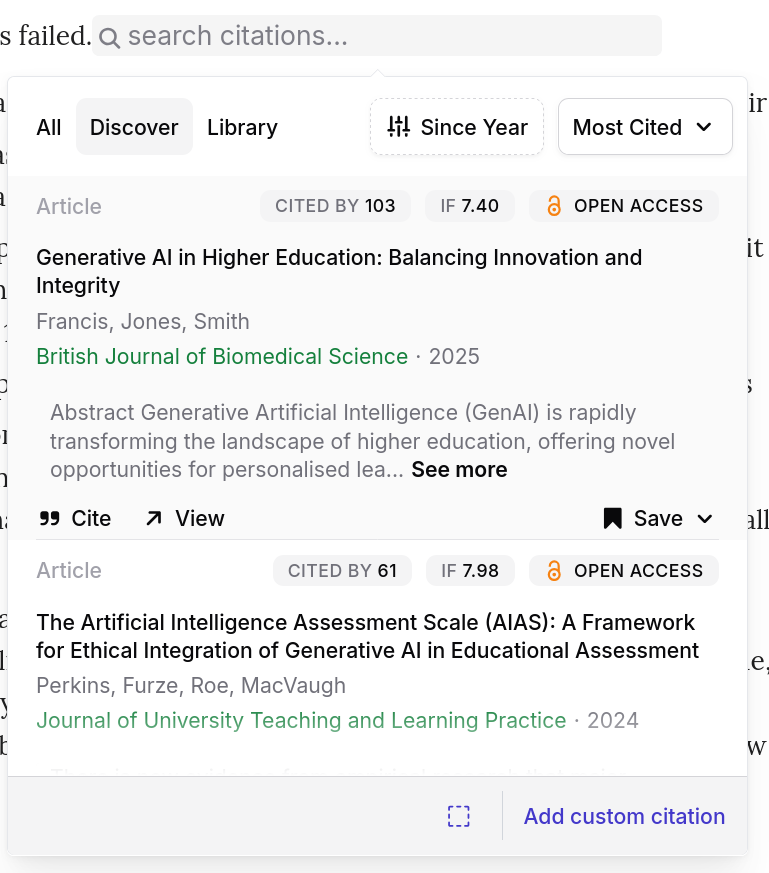Image resolution: width=769 pixels, height=873 pixels.
Task: Click the Since Year filter button
Action: [457, 127]
